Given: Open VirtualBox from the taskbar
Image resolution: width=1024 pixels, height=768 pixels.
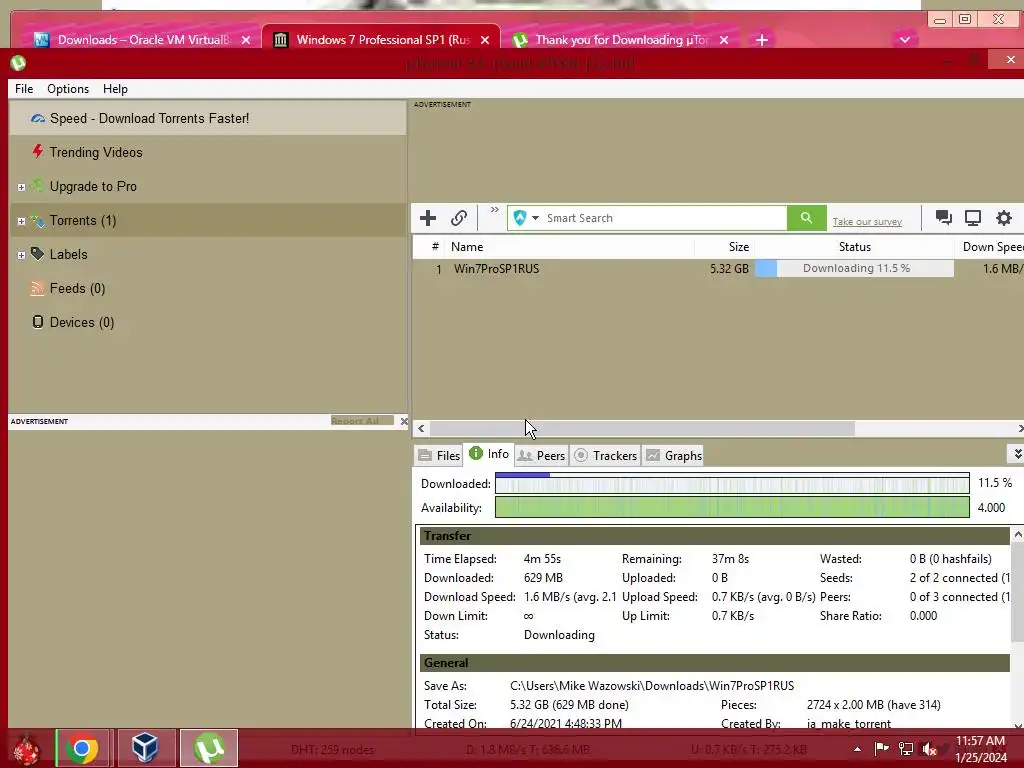Looking at the screenshot, I should (x=145, y=748).
